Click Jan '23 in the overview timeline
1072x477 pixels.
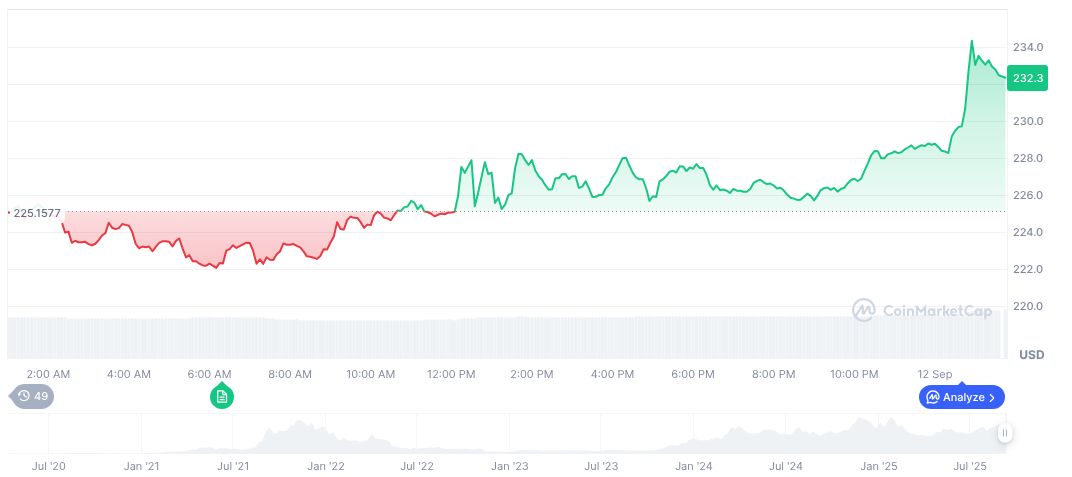pyautogui.click(x=509, y=466)
